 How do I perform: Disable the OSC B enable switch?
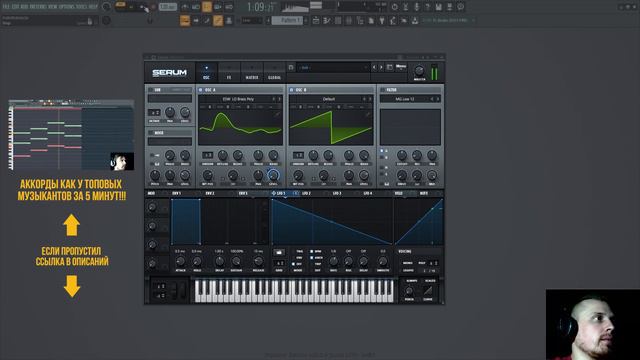(291, 90)
